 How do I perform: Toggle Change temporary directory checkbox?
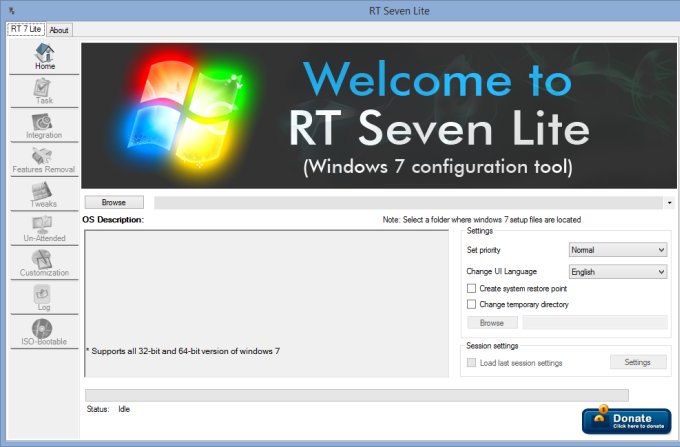pos(472,304)
